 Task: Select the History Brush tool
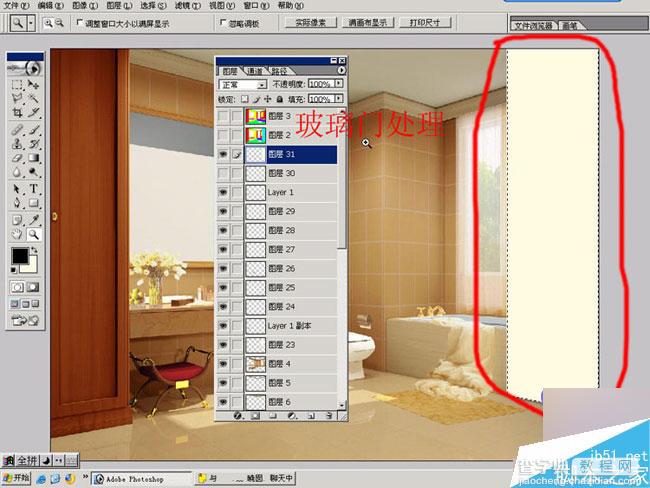click(x=33, y=144)
